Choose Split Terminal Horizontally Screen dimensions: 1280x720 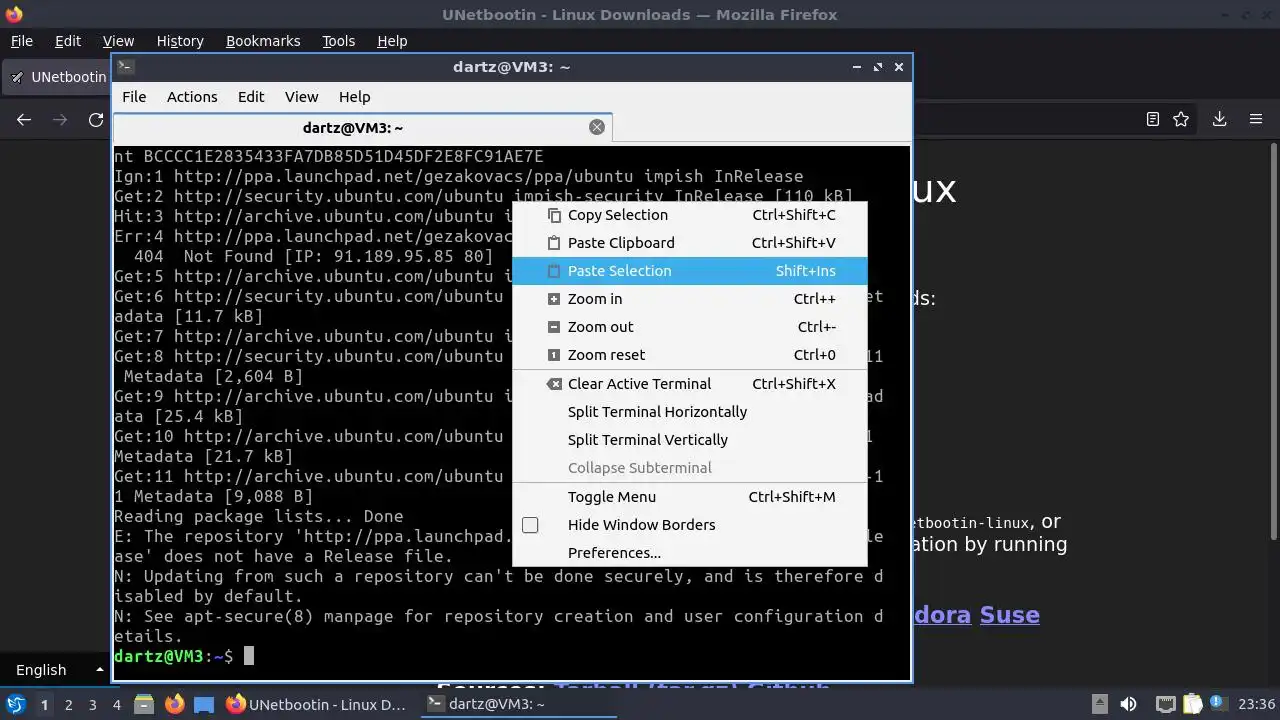click(x=689, y=412)
